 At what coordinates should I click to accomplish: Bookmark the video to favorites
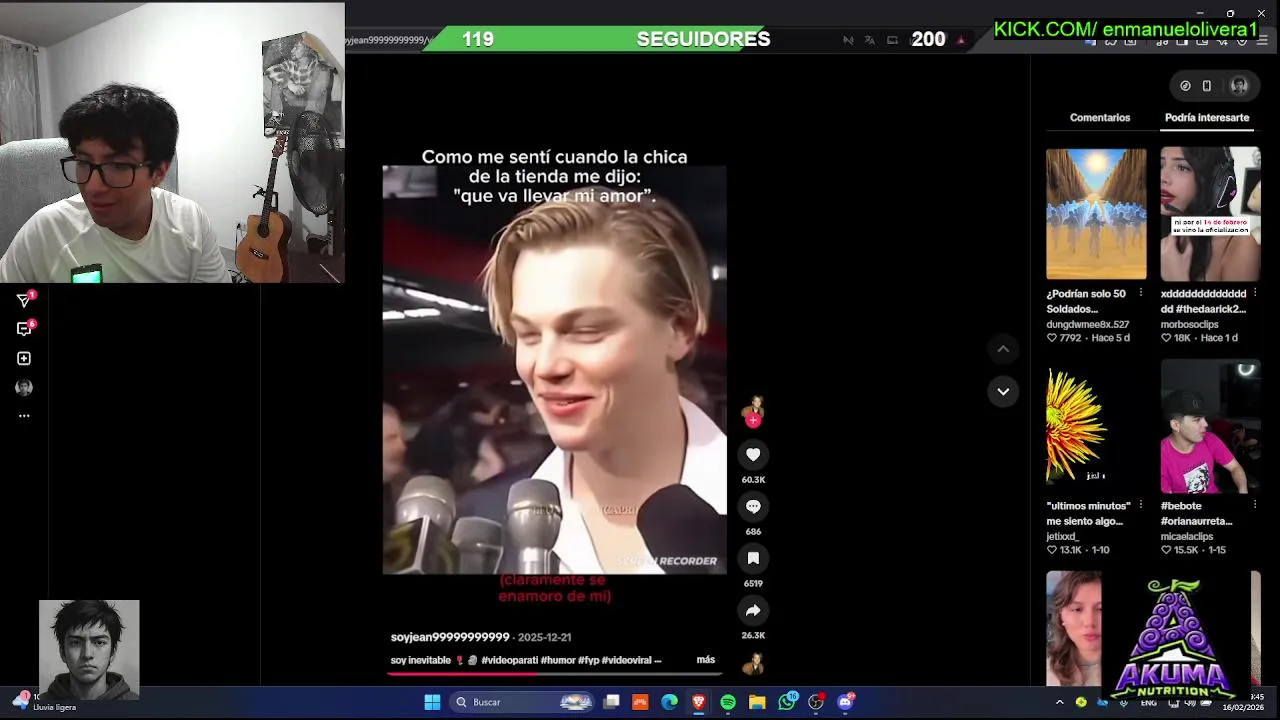(753, 559)
